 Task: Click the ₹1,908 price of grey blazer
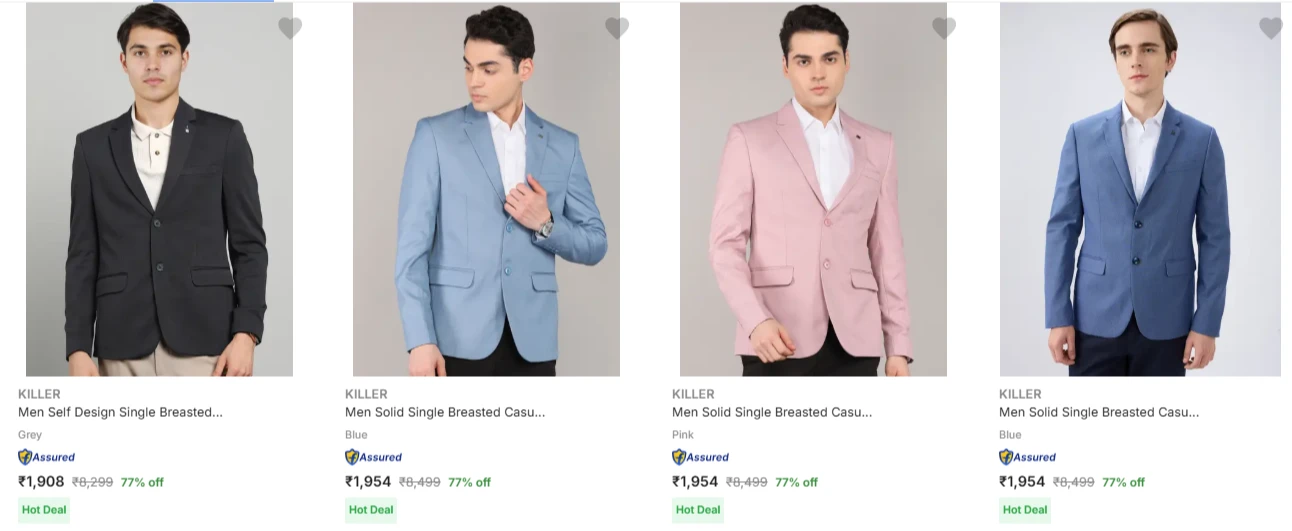(41, 482)
